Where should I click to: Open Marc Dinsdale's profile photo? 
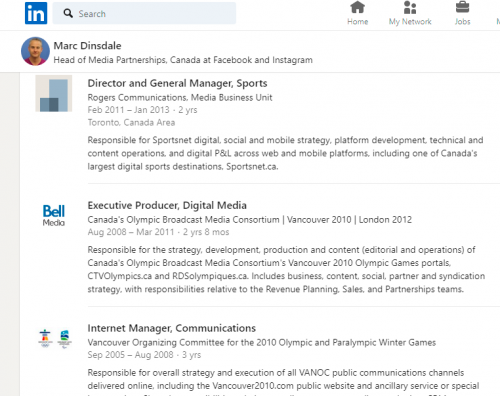(x=35, y=51)
